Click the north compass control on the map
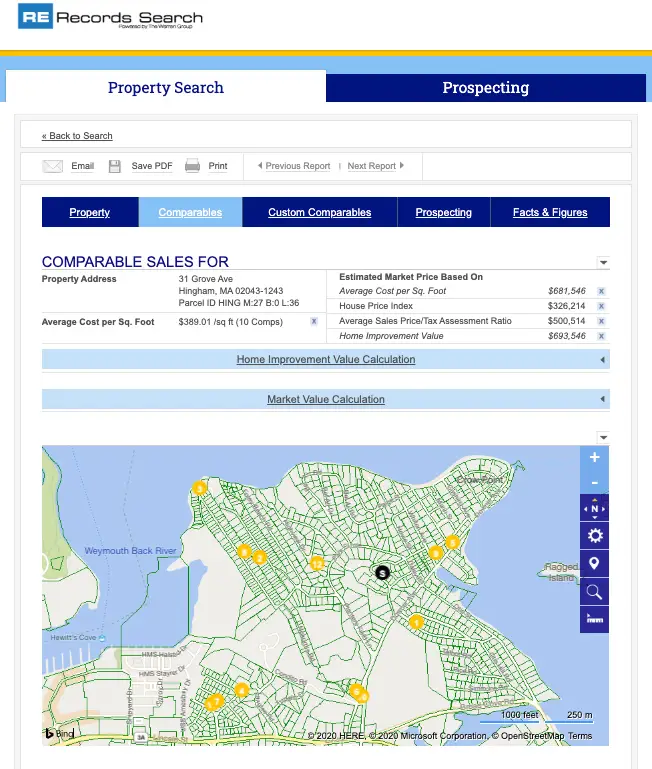Screen dimensions: 652x769 tap(594, 509)
